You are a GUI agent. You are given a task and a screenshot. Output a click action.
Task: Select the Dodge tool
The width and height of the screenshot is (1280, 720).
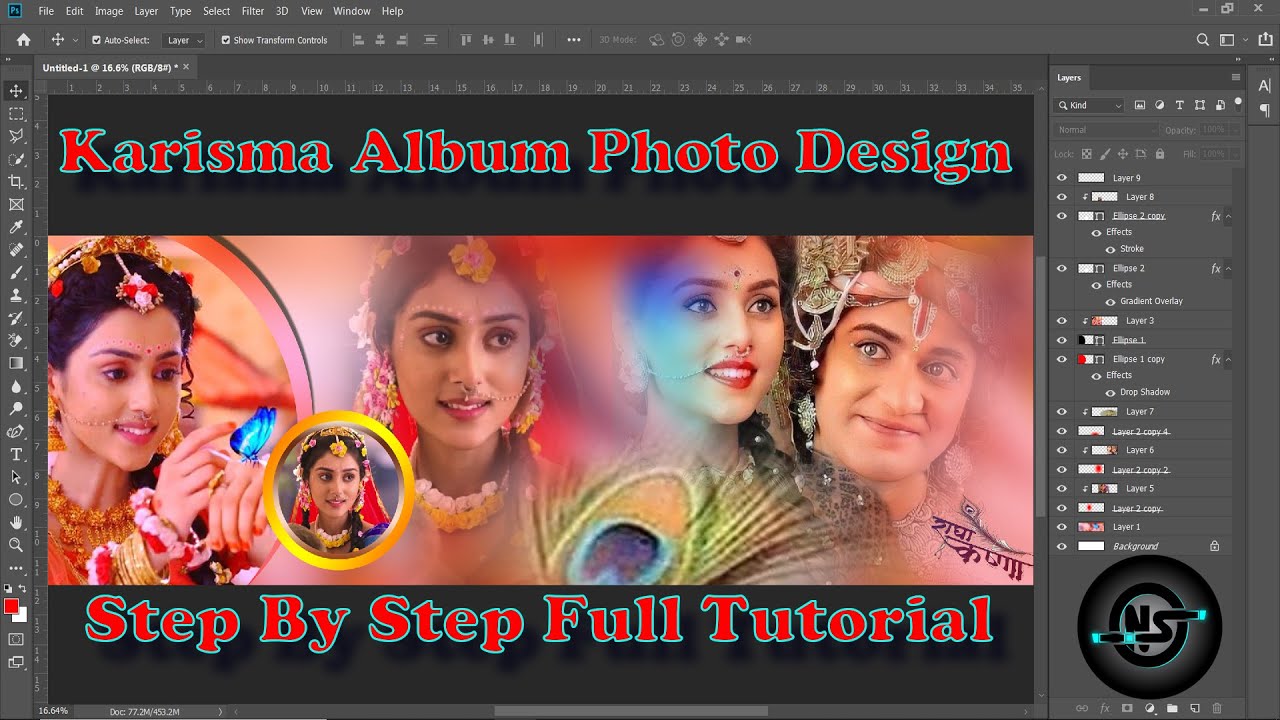[x=16, y=408]
